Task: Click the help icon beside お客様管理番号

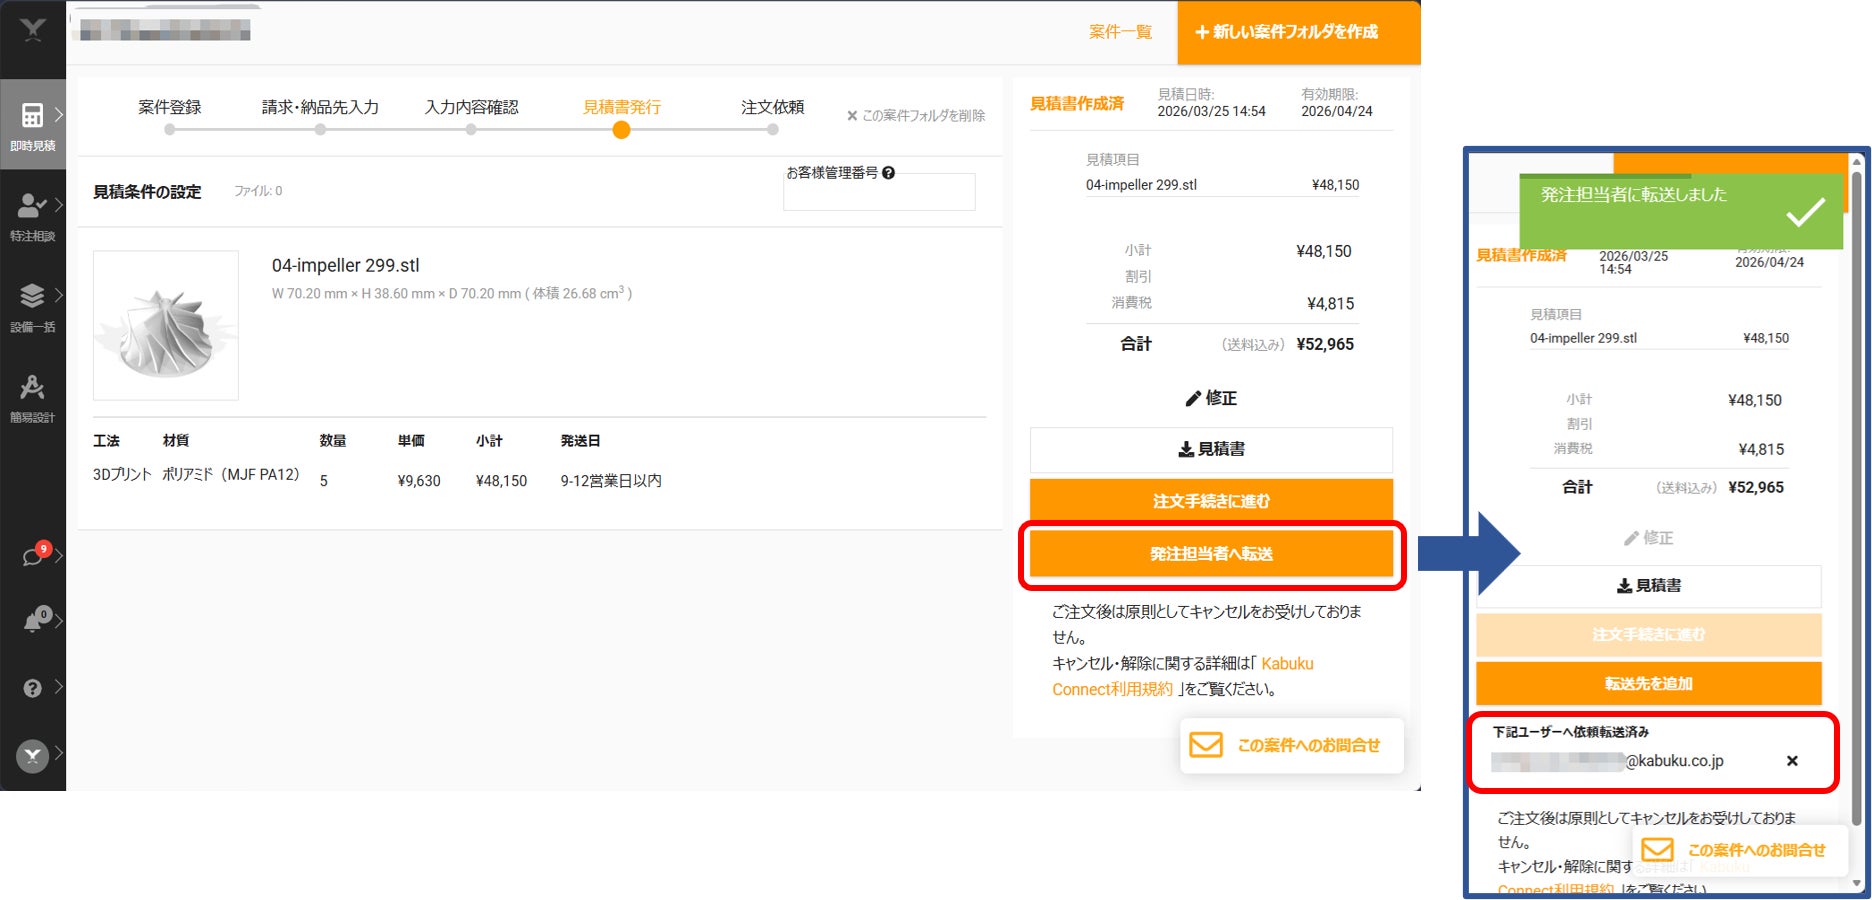Action: [x=888, y=173]
